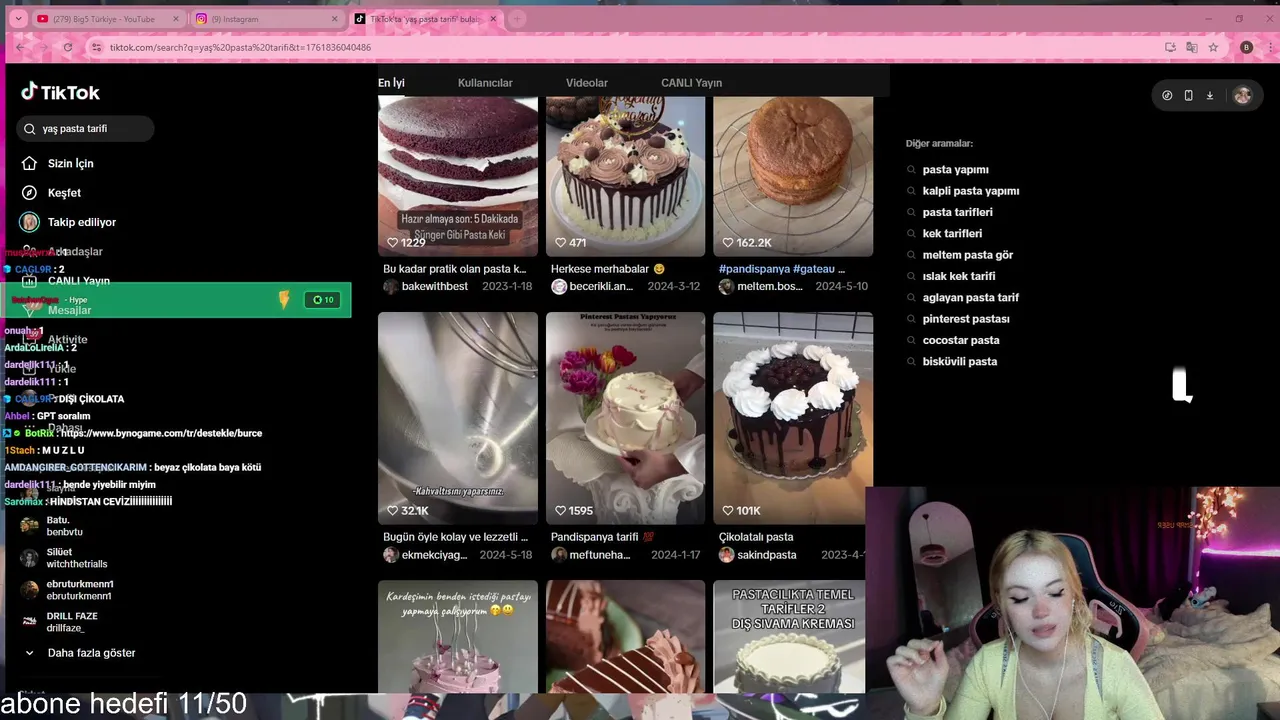This screenshot has width=1280, height=720.
Task: Open the TikTok profile avatar menu
Action: click(1242, 95)
